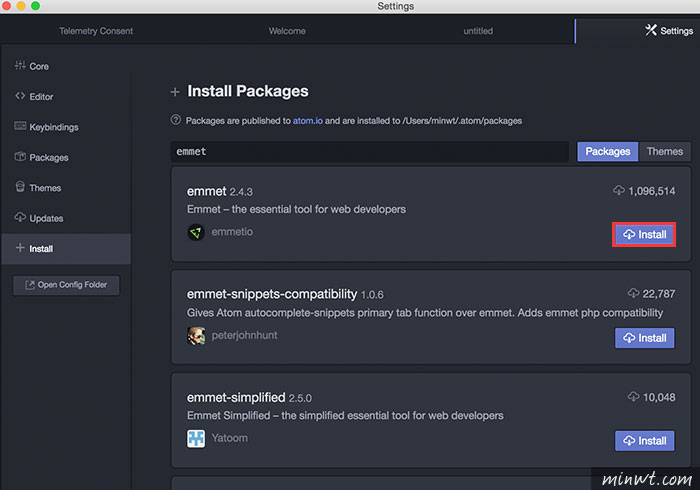Click the green maximize window button
Image resolution: width=700 pixels, height=490 pixels.
pyautogui.click(x=35, y=6)
